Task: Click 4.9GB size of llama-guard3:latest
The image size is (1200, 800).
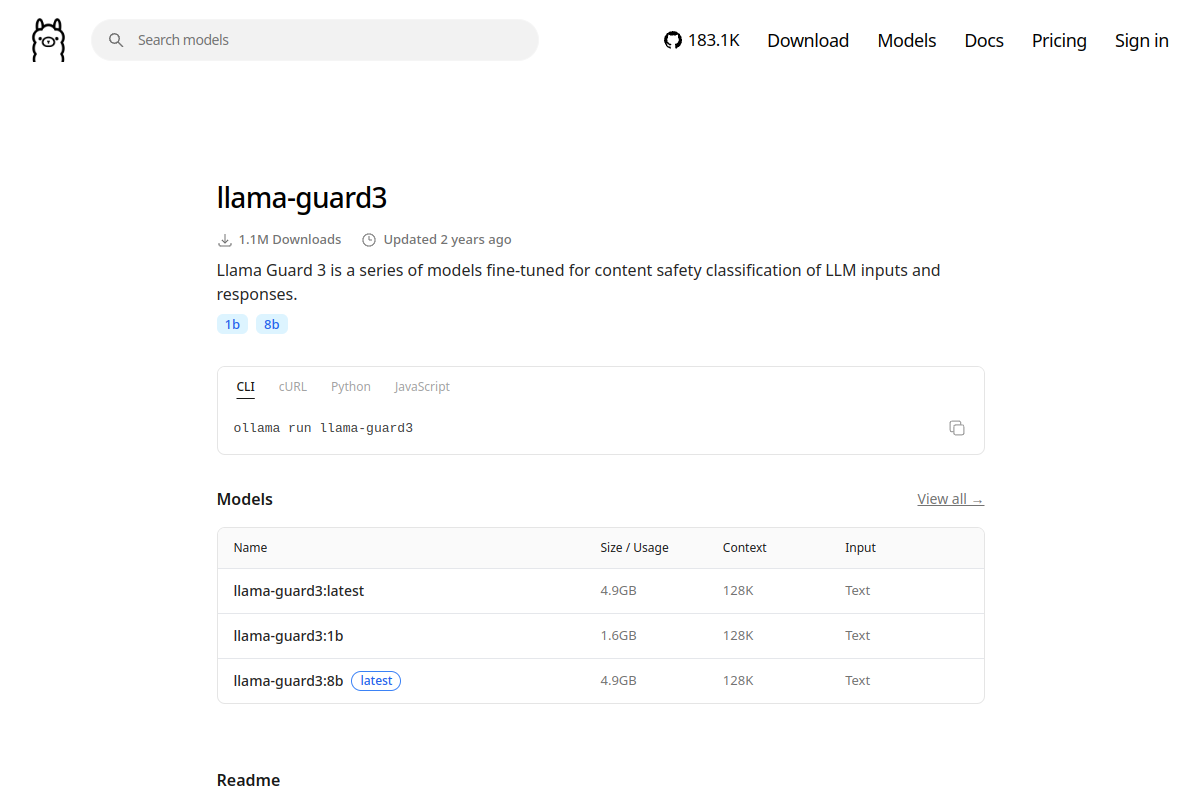Action: [618, 591]
